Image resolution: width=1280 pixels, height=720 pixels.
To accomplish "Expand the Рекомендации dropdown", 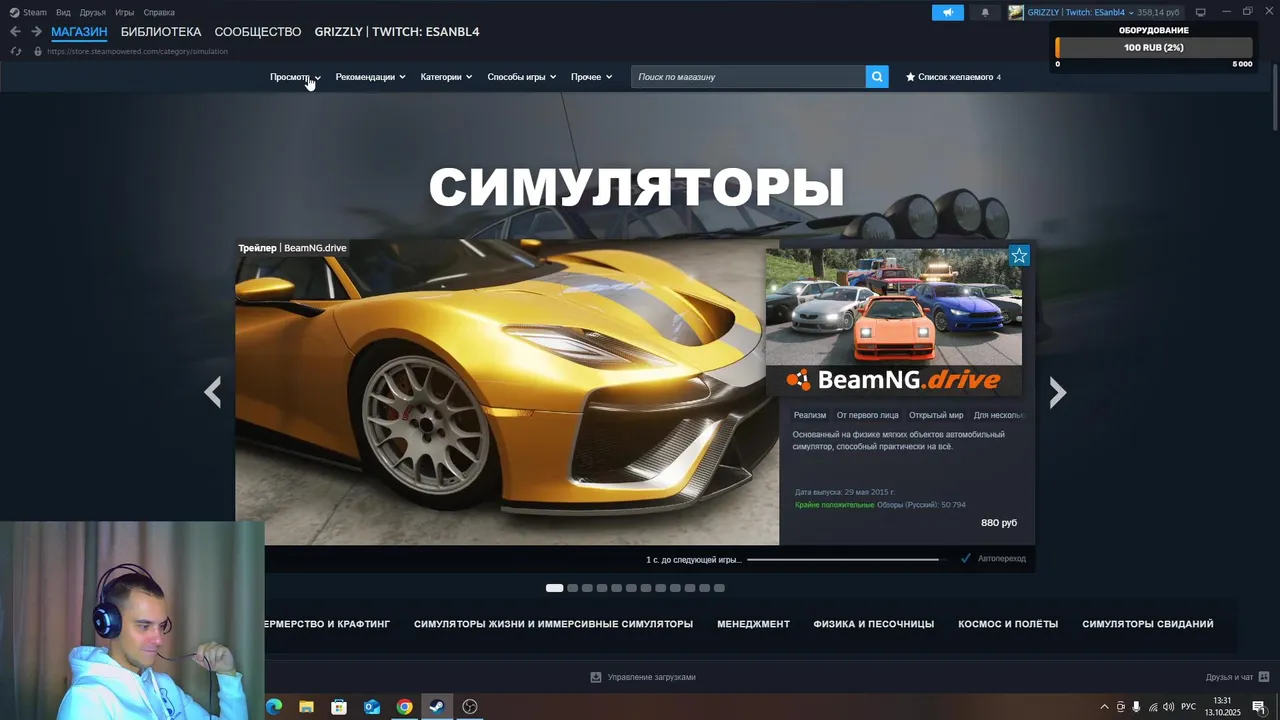I will (370, 77).
